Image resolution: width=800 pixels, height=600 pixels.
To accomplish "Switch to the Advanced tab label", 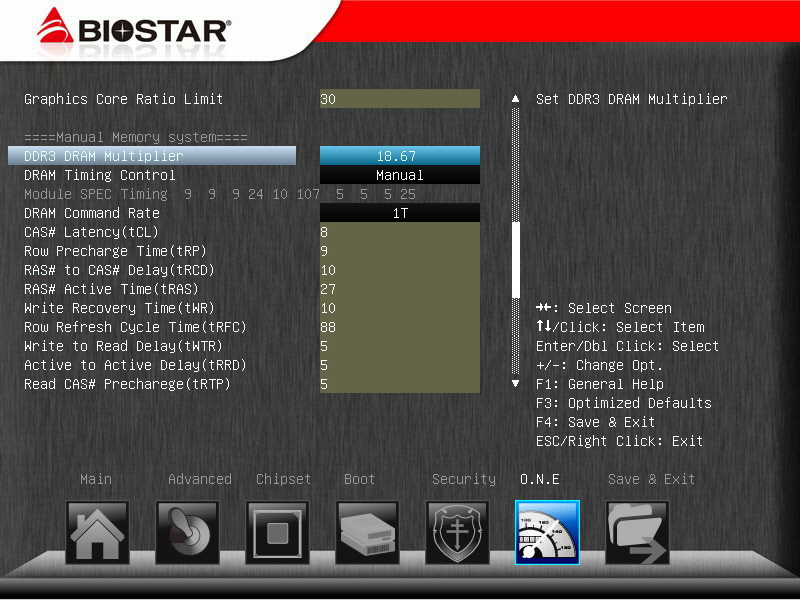I will [x=199, y=479].
